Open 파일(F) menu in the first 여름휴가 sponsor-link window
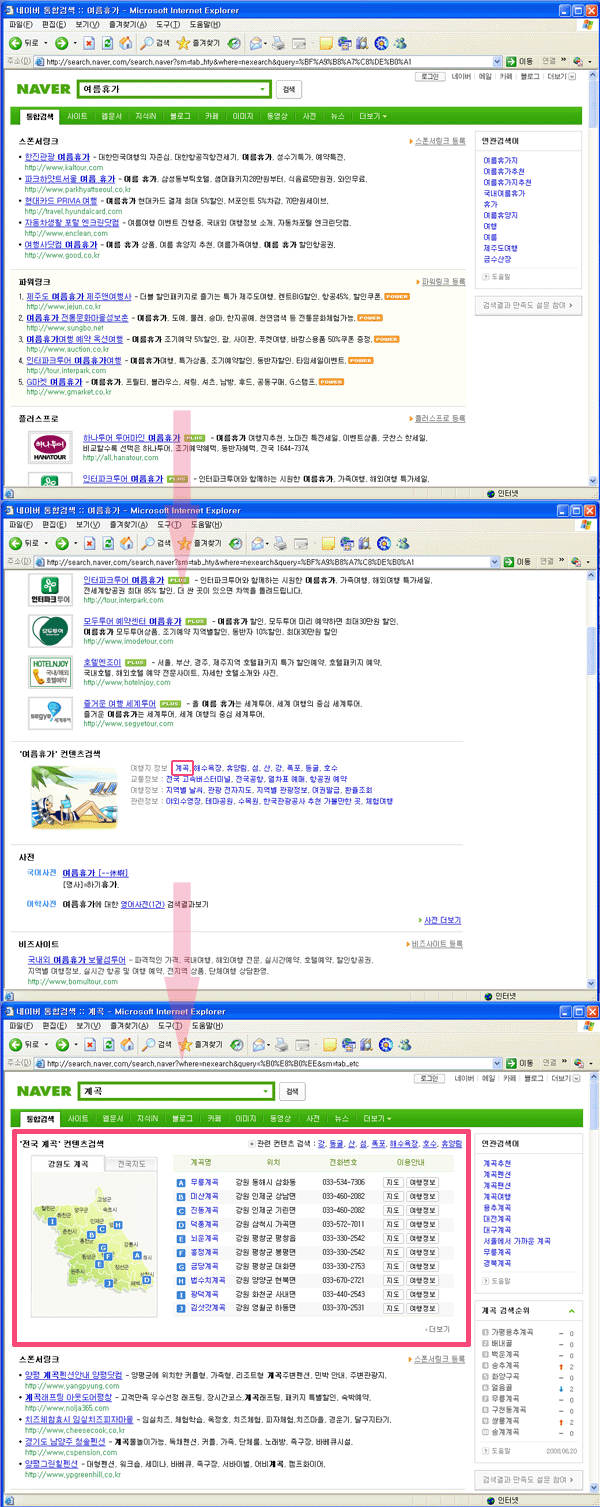Viewport: 600px width, 1507px height. point(20,23)
